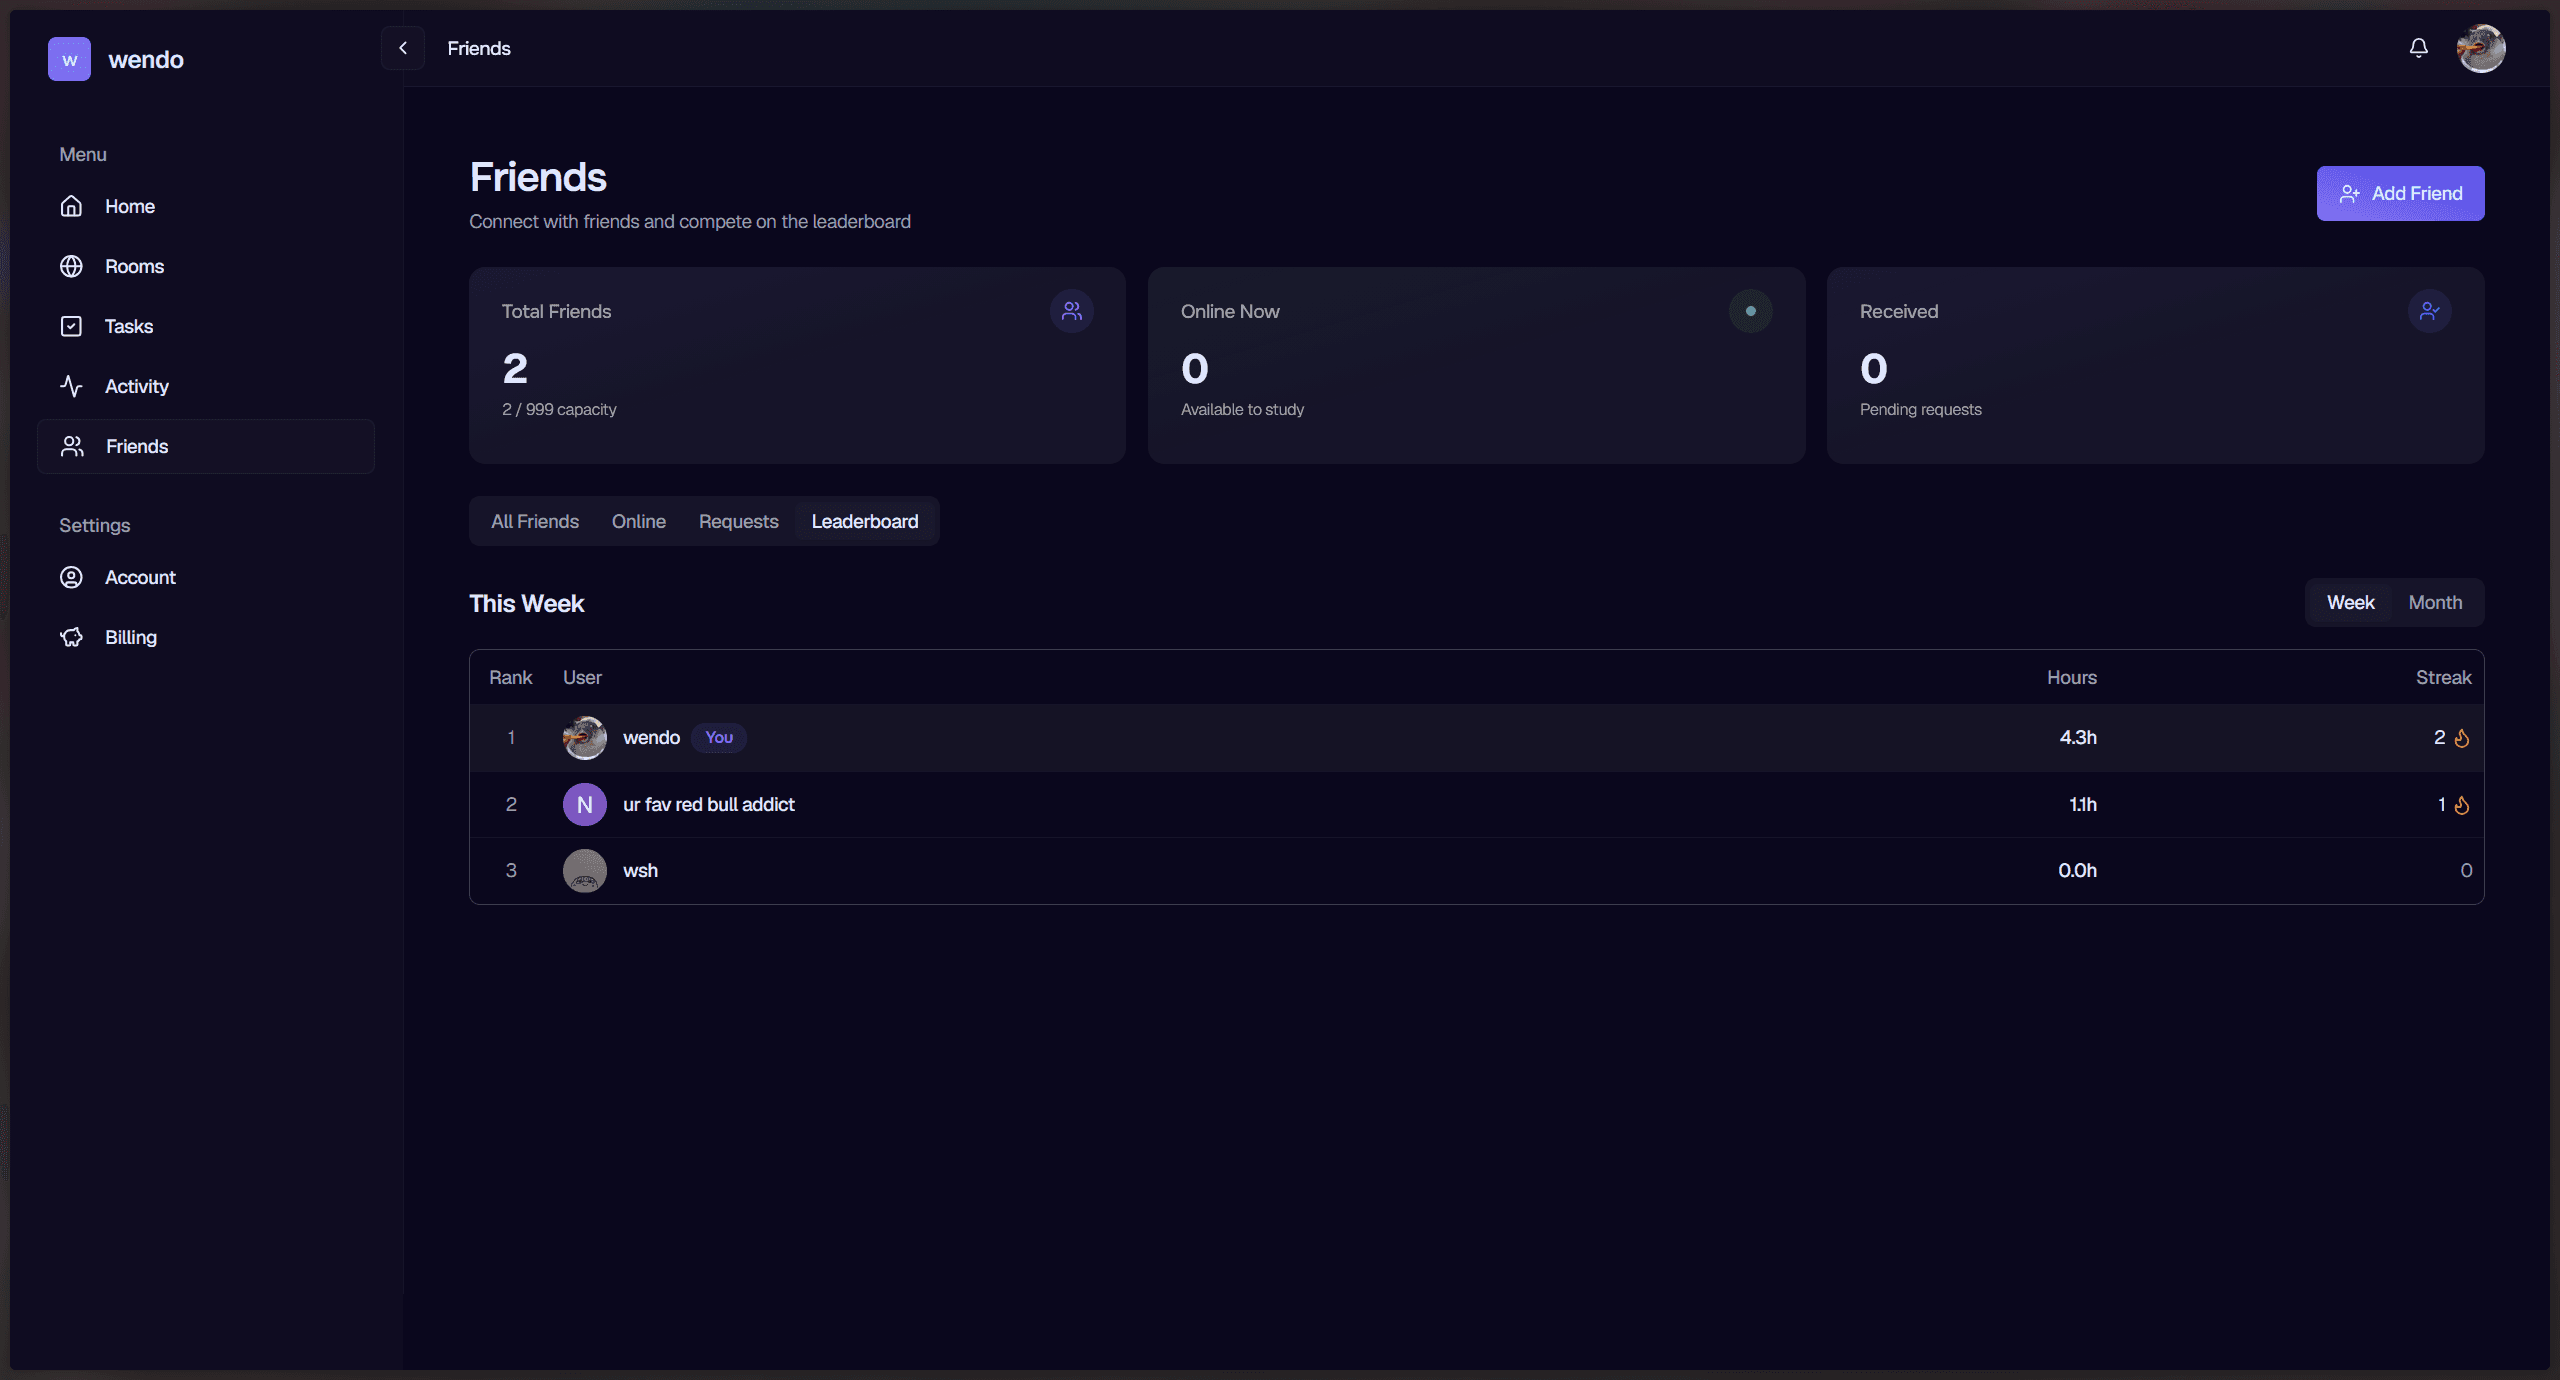Switch leaderboard to Month view
Screen dimensions: 2560x1380
[2435, 602]
